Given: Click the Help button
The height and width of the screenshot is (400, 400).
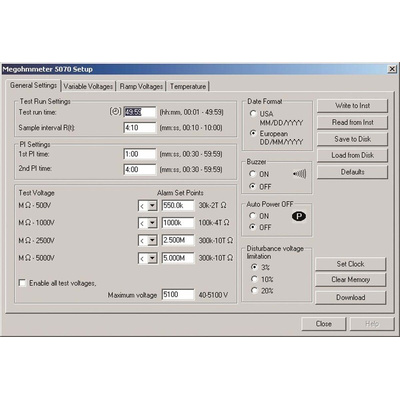Looking at the screenshot, I should tap(372, 324).
